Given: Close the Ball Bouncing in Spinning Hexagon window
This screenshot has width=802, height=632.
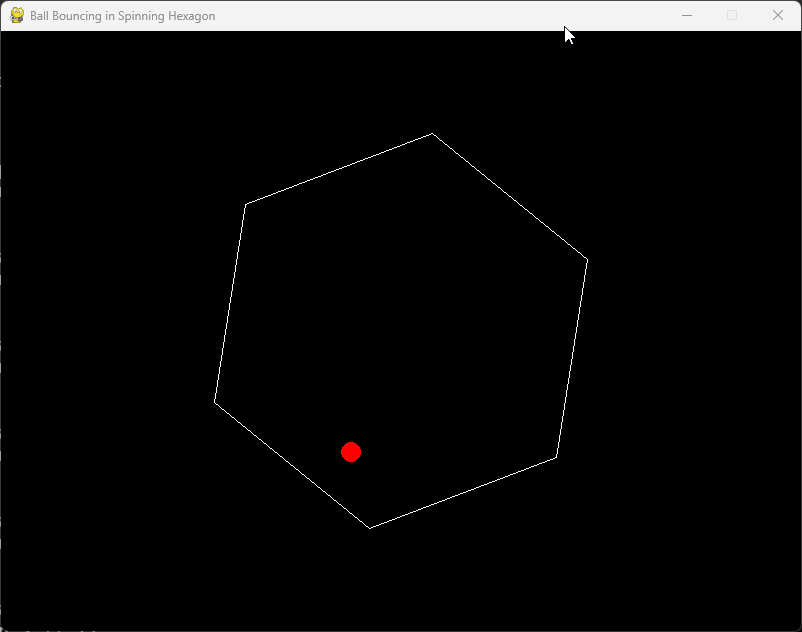Looking at the screenshot, I should 778,16.
